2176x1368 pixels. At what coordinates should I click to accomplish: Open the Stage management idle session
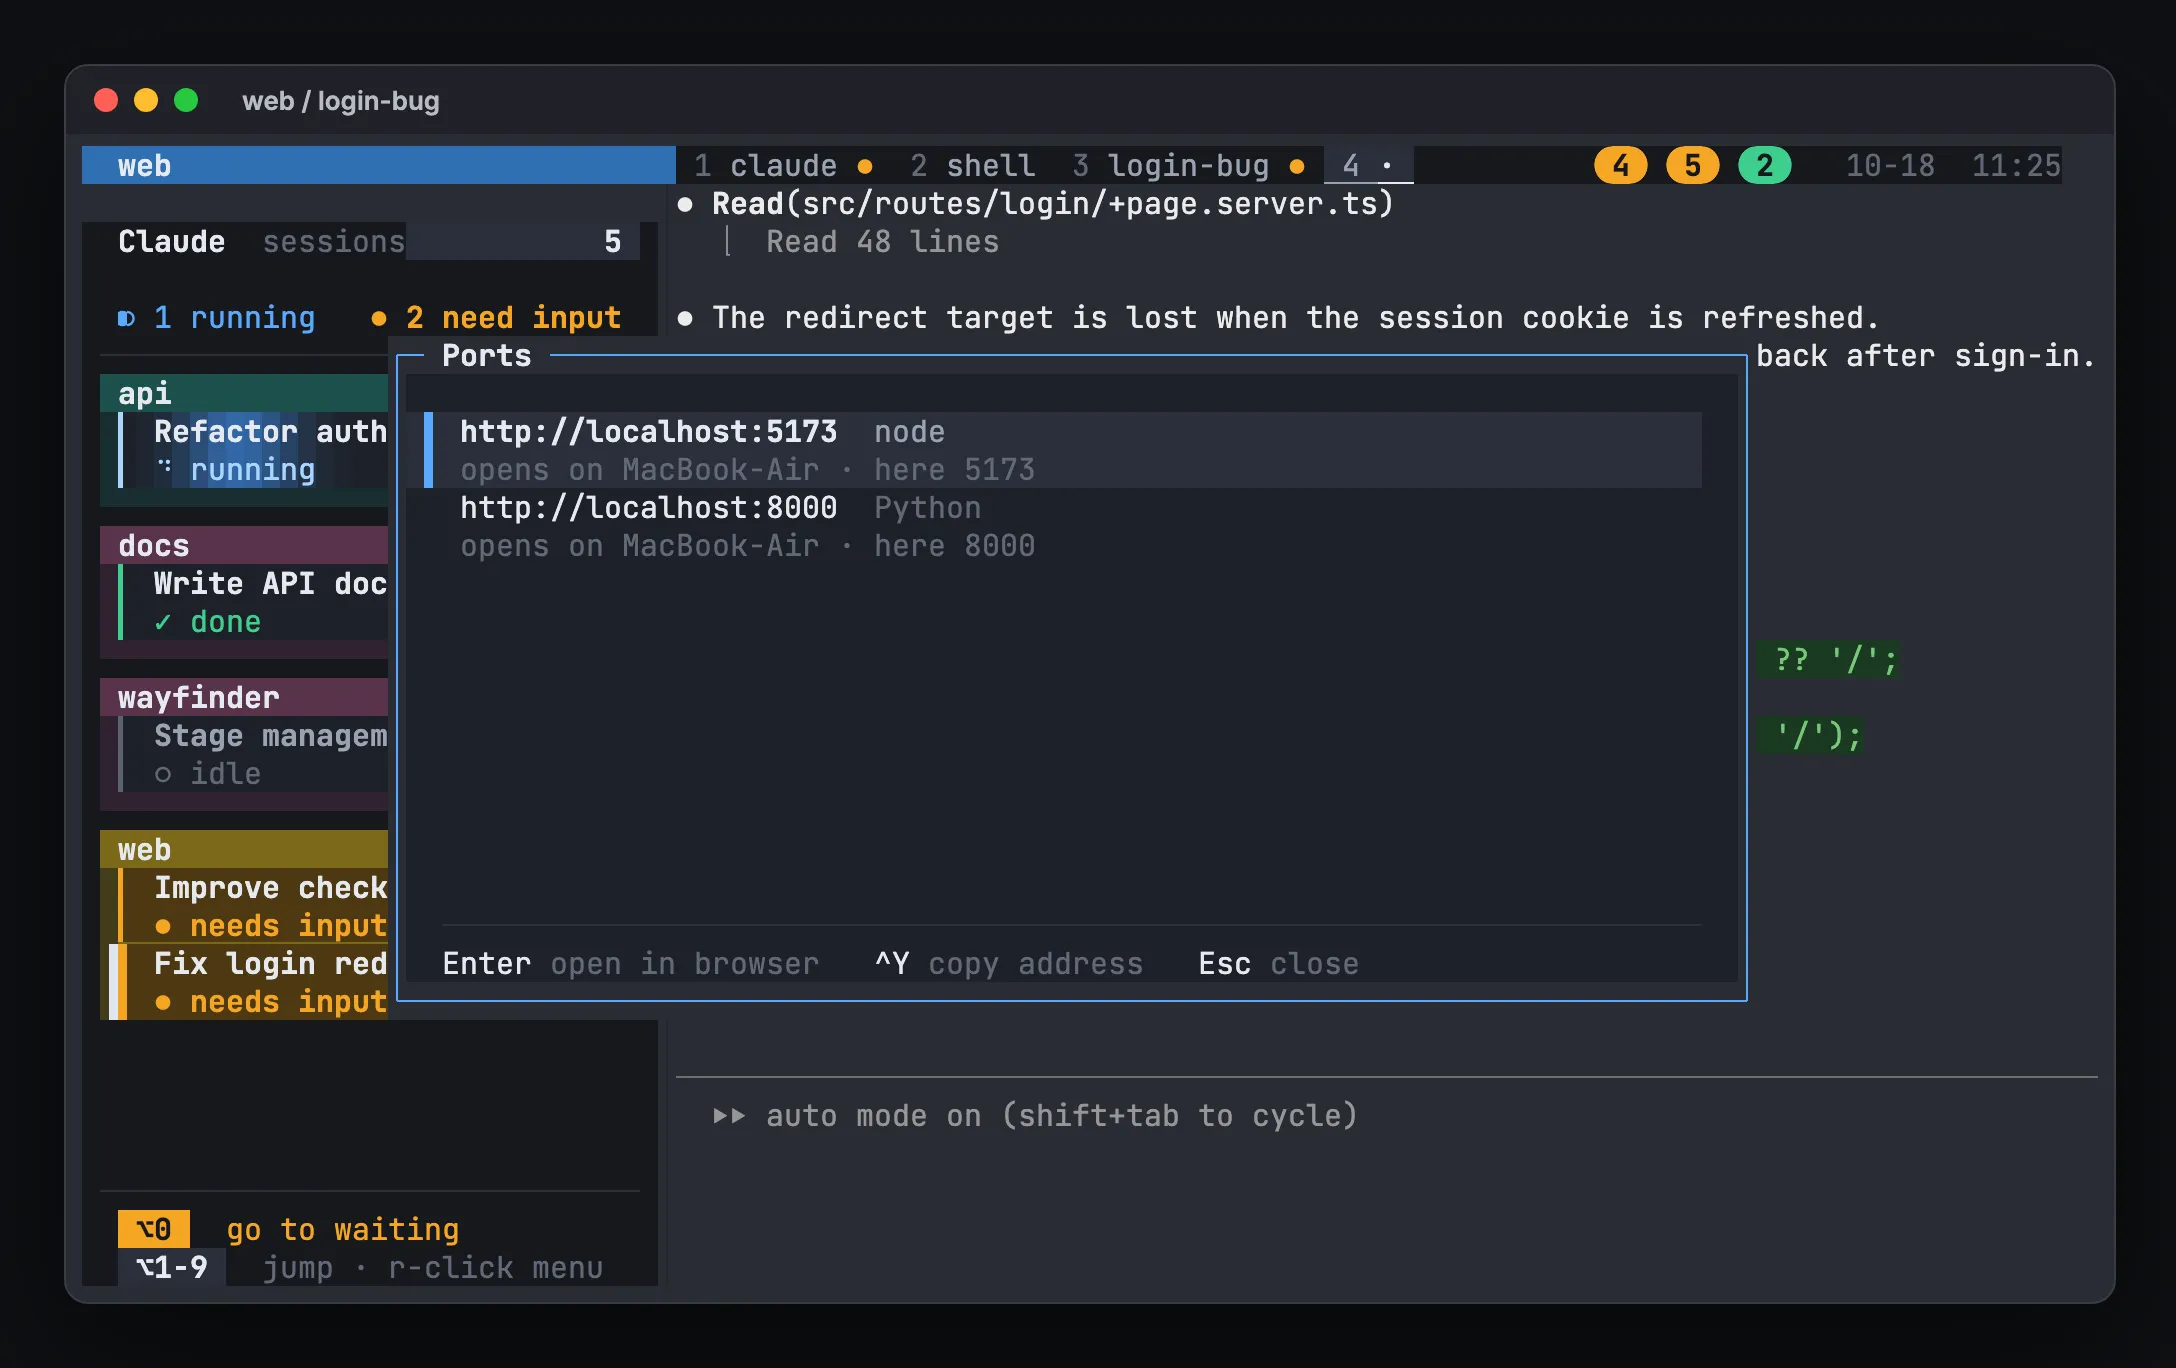click(x=253, y=754)
